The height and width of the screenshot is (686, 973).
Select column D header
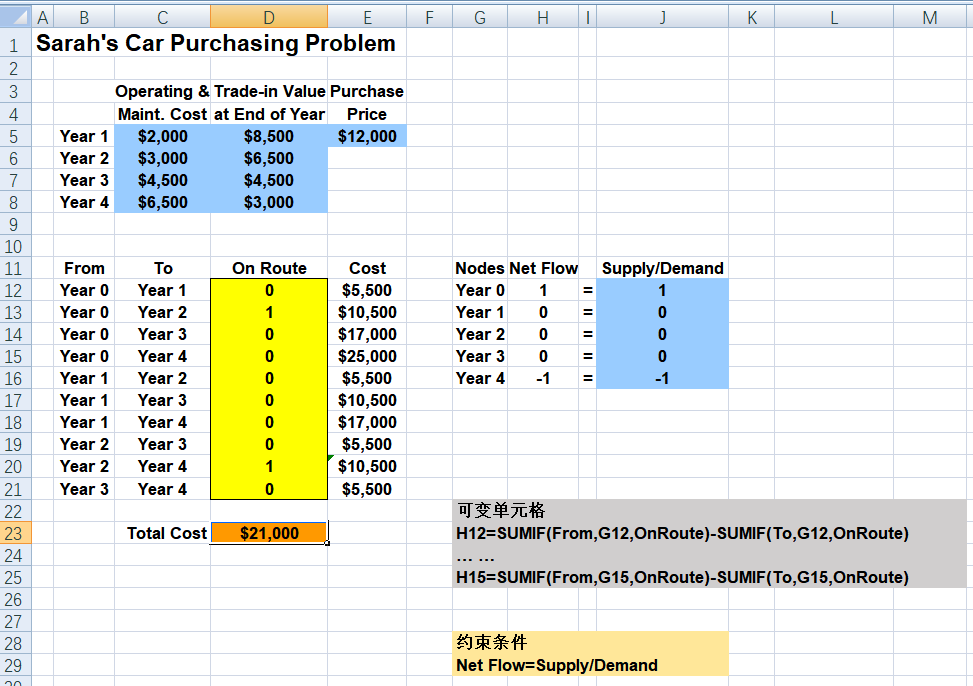pyautogui.click(x=269, y=17)
